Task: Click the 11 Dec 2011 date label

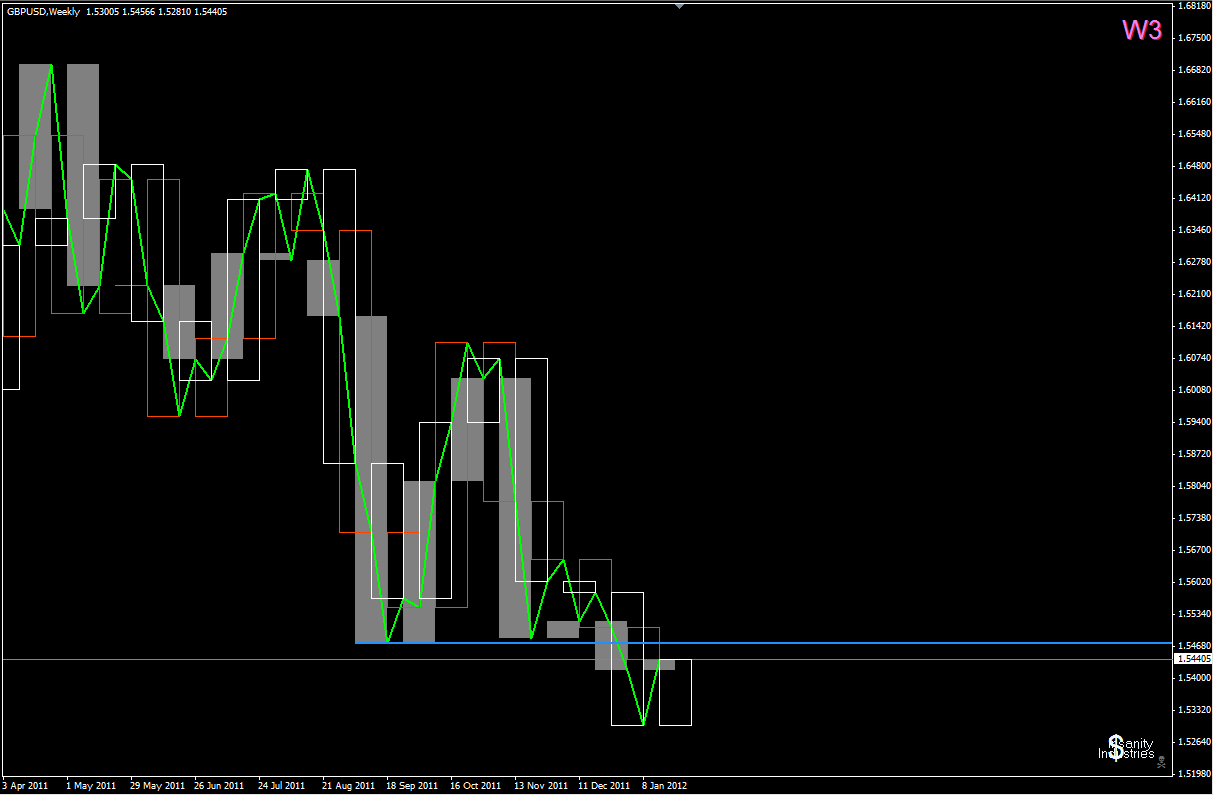Action: (x=604, y=786)
